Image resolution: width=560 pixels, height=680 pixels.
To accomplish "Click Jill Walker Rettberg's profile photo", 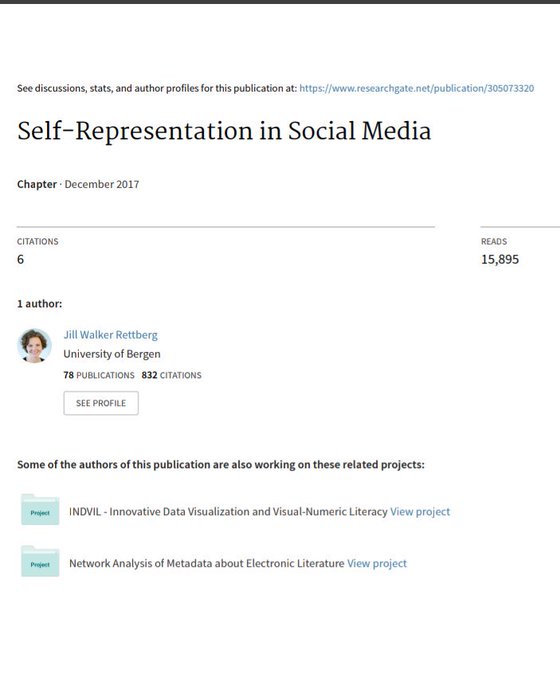I will 34,346.
